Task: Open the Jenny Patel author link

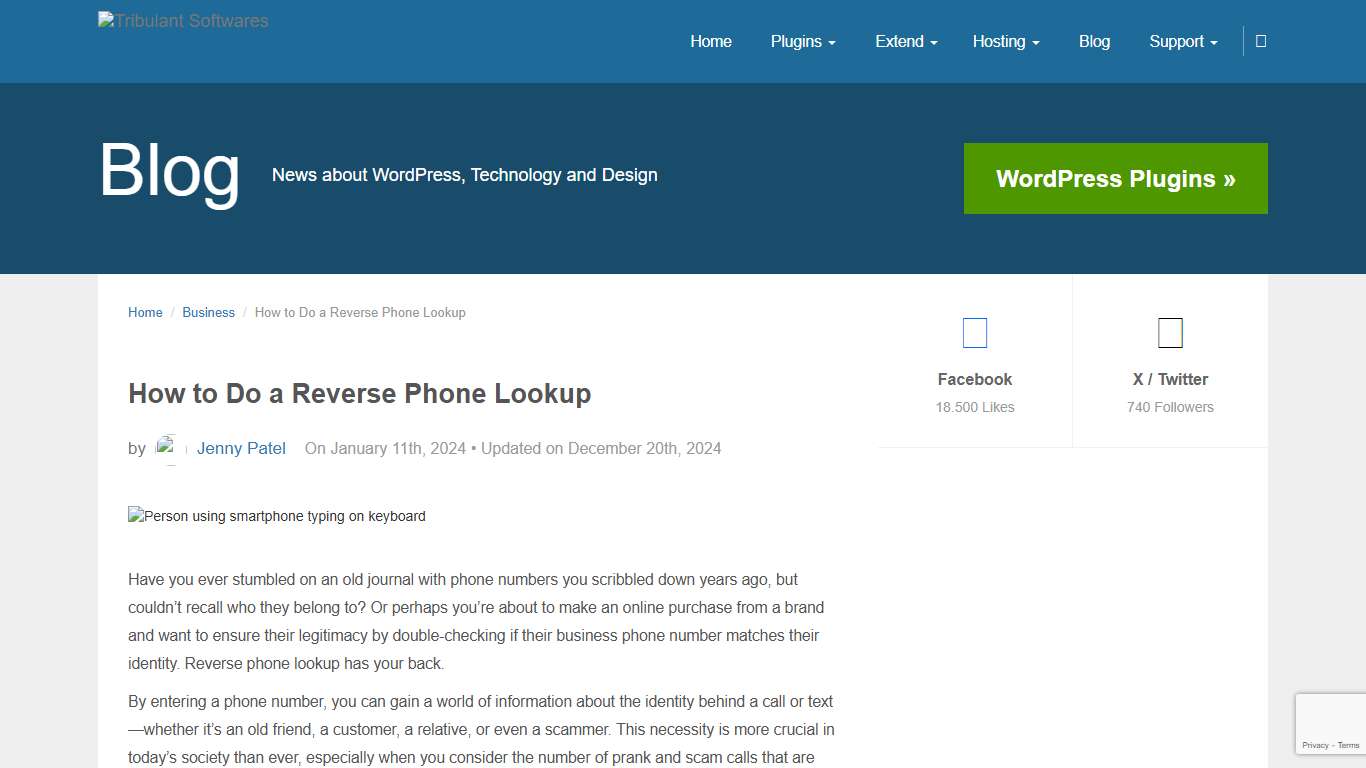Action: (241, 448)
